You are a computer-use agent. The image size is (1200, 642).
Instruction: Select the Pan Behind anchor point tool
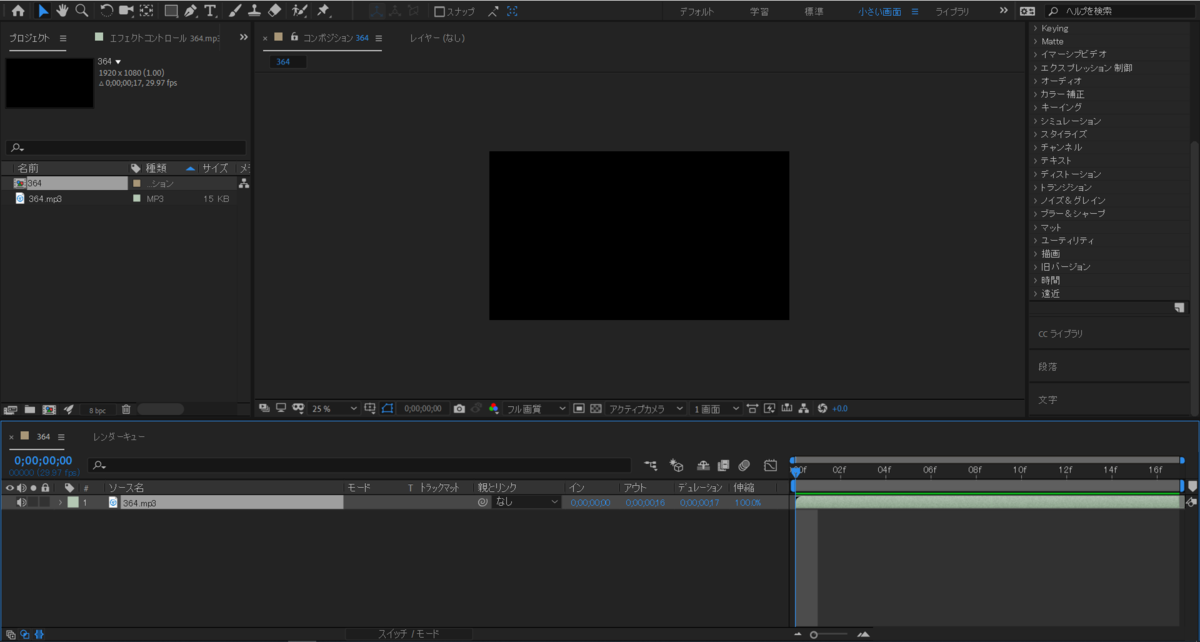147,11
